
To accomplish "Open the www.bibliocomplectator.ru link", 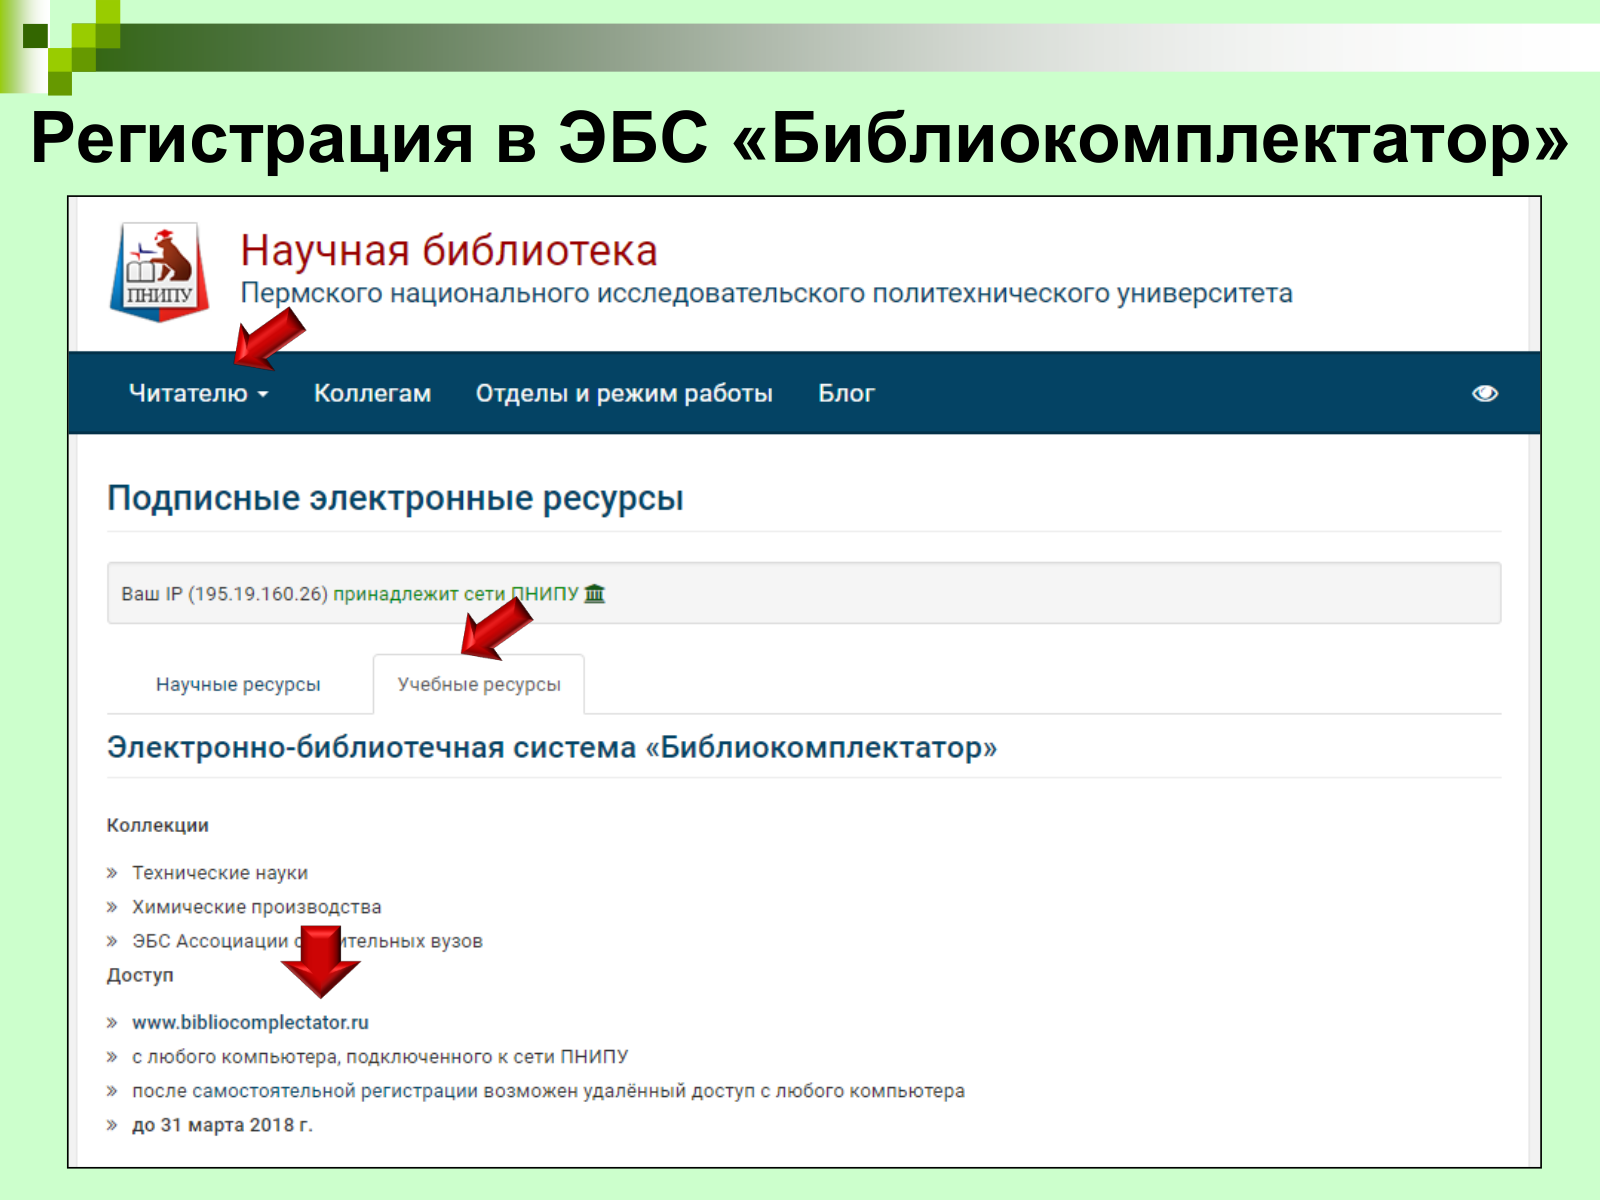I will click(x=250, y=1022).
